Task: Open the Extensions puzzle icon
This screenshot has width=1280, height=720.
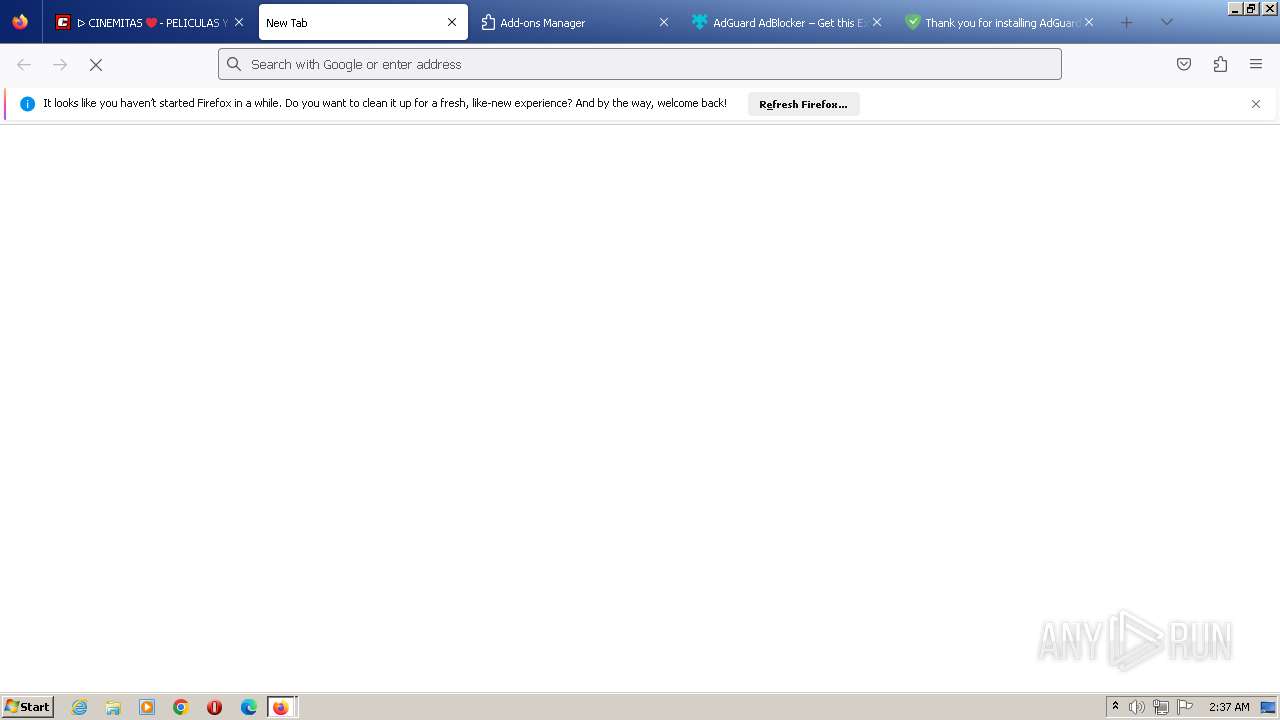Action: point(1220,64)
